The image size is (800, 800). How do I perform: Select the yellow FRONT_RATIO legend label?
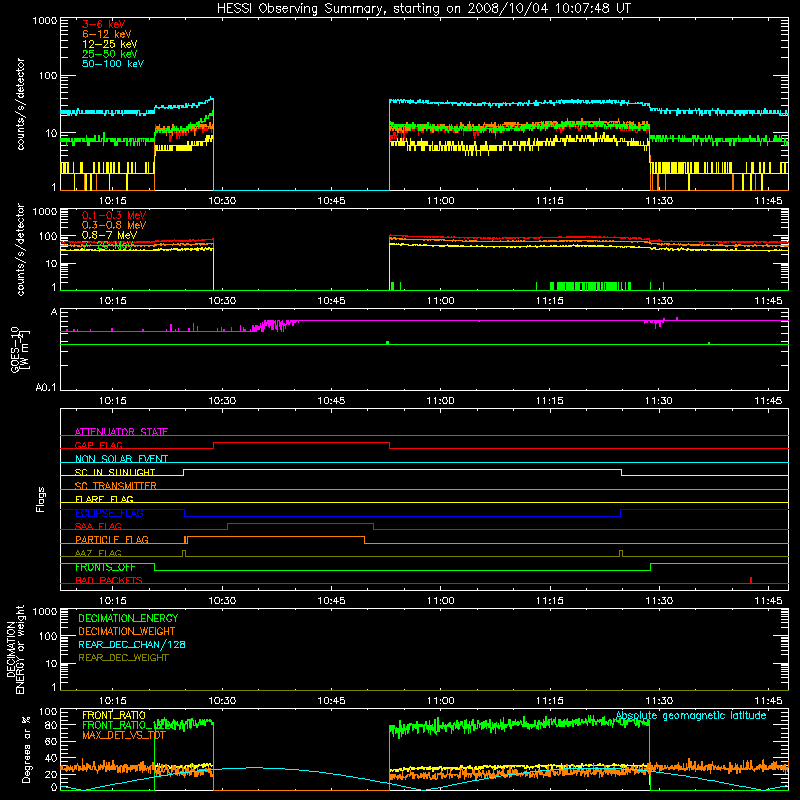point(114,715)
